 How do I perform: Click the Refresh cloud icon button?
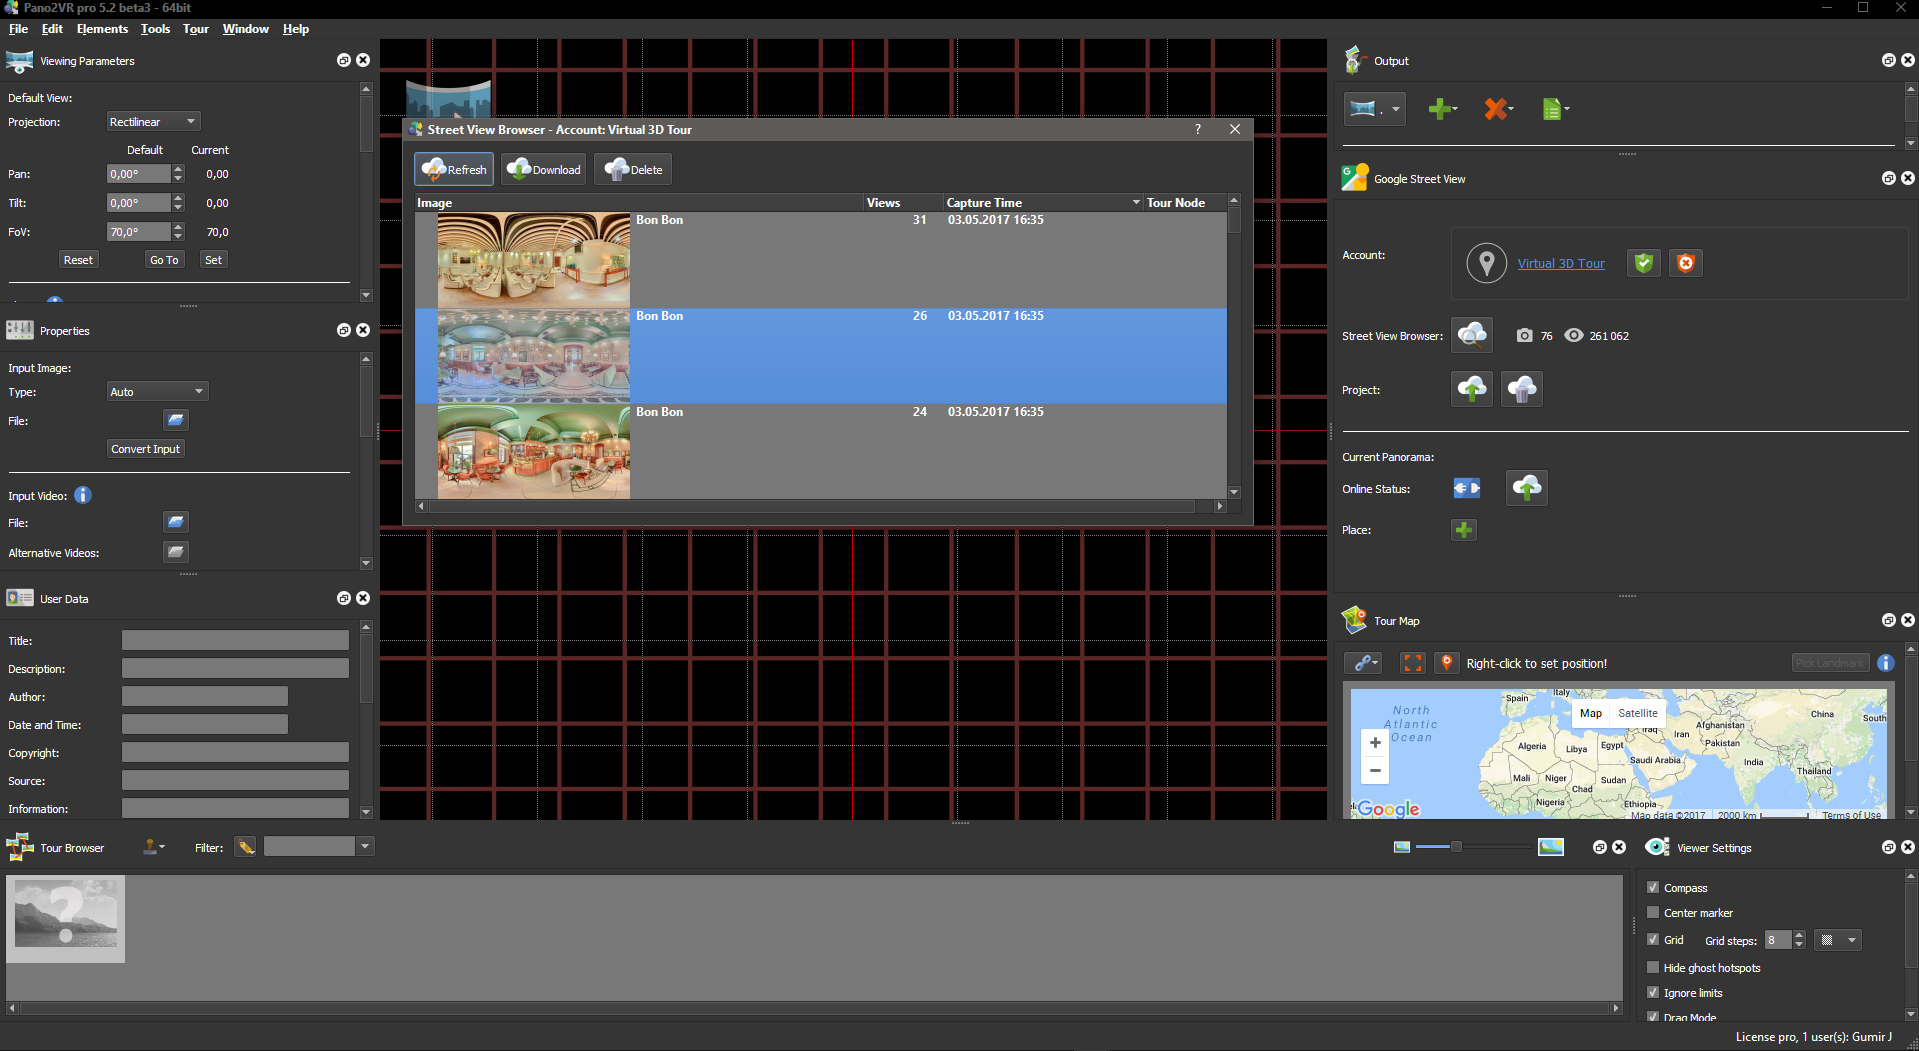[x=454, y=170]
